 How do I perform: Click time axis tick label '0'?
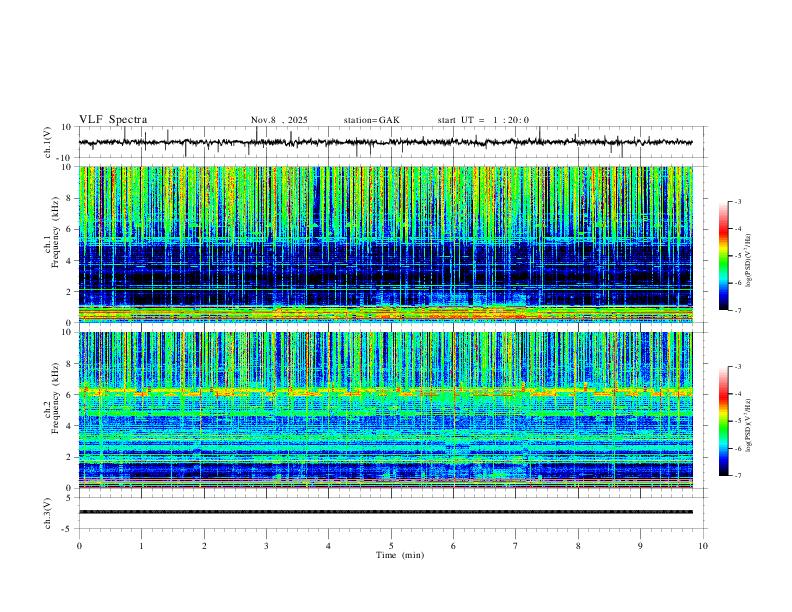tap(79, 546)
